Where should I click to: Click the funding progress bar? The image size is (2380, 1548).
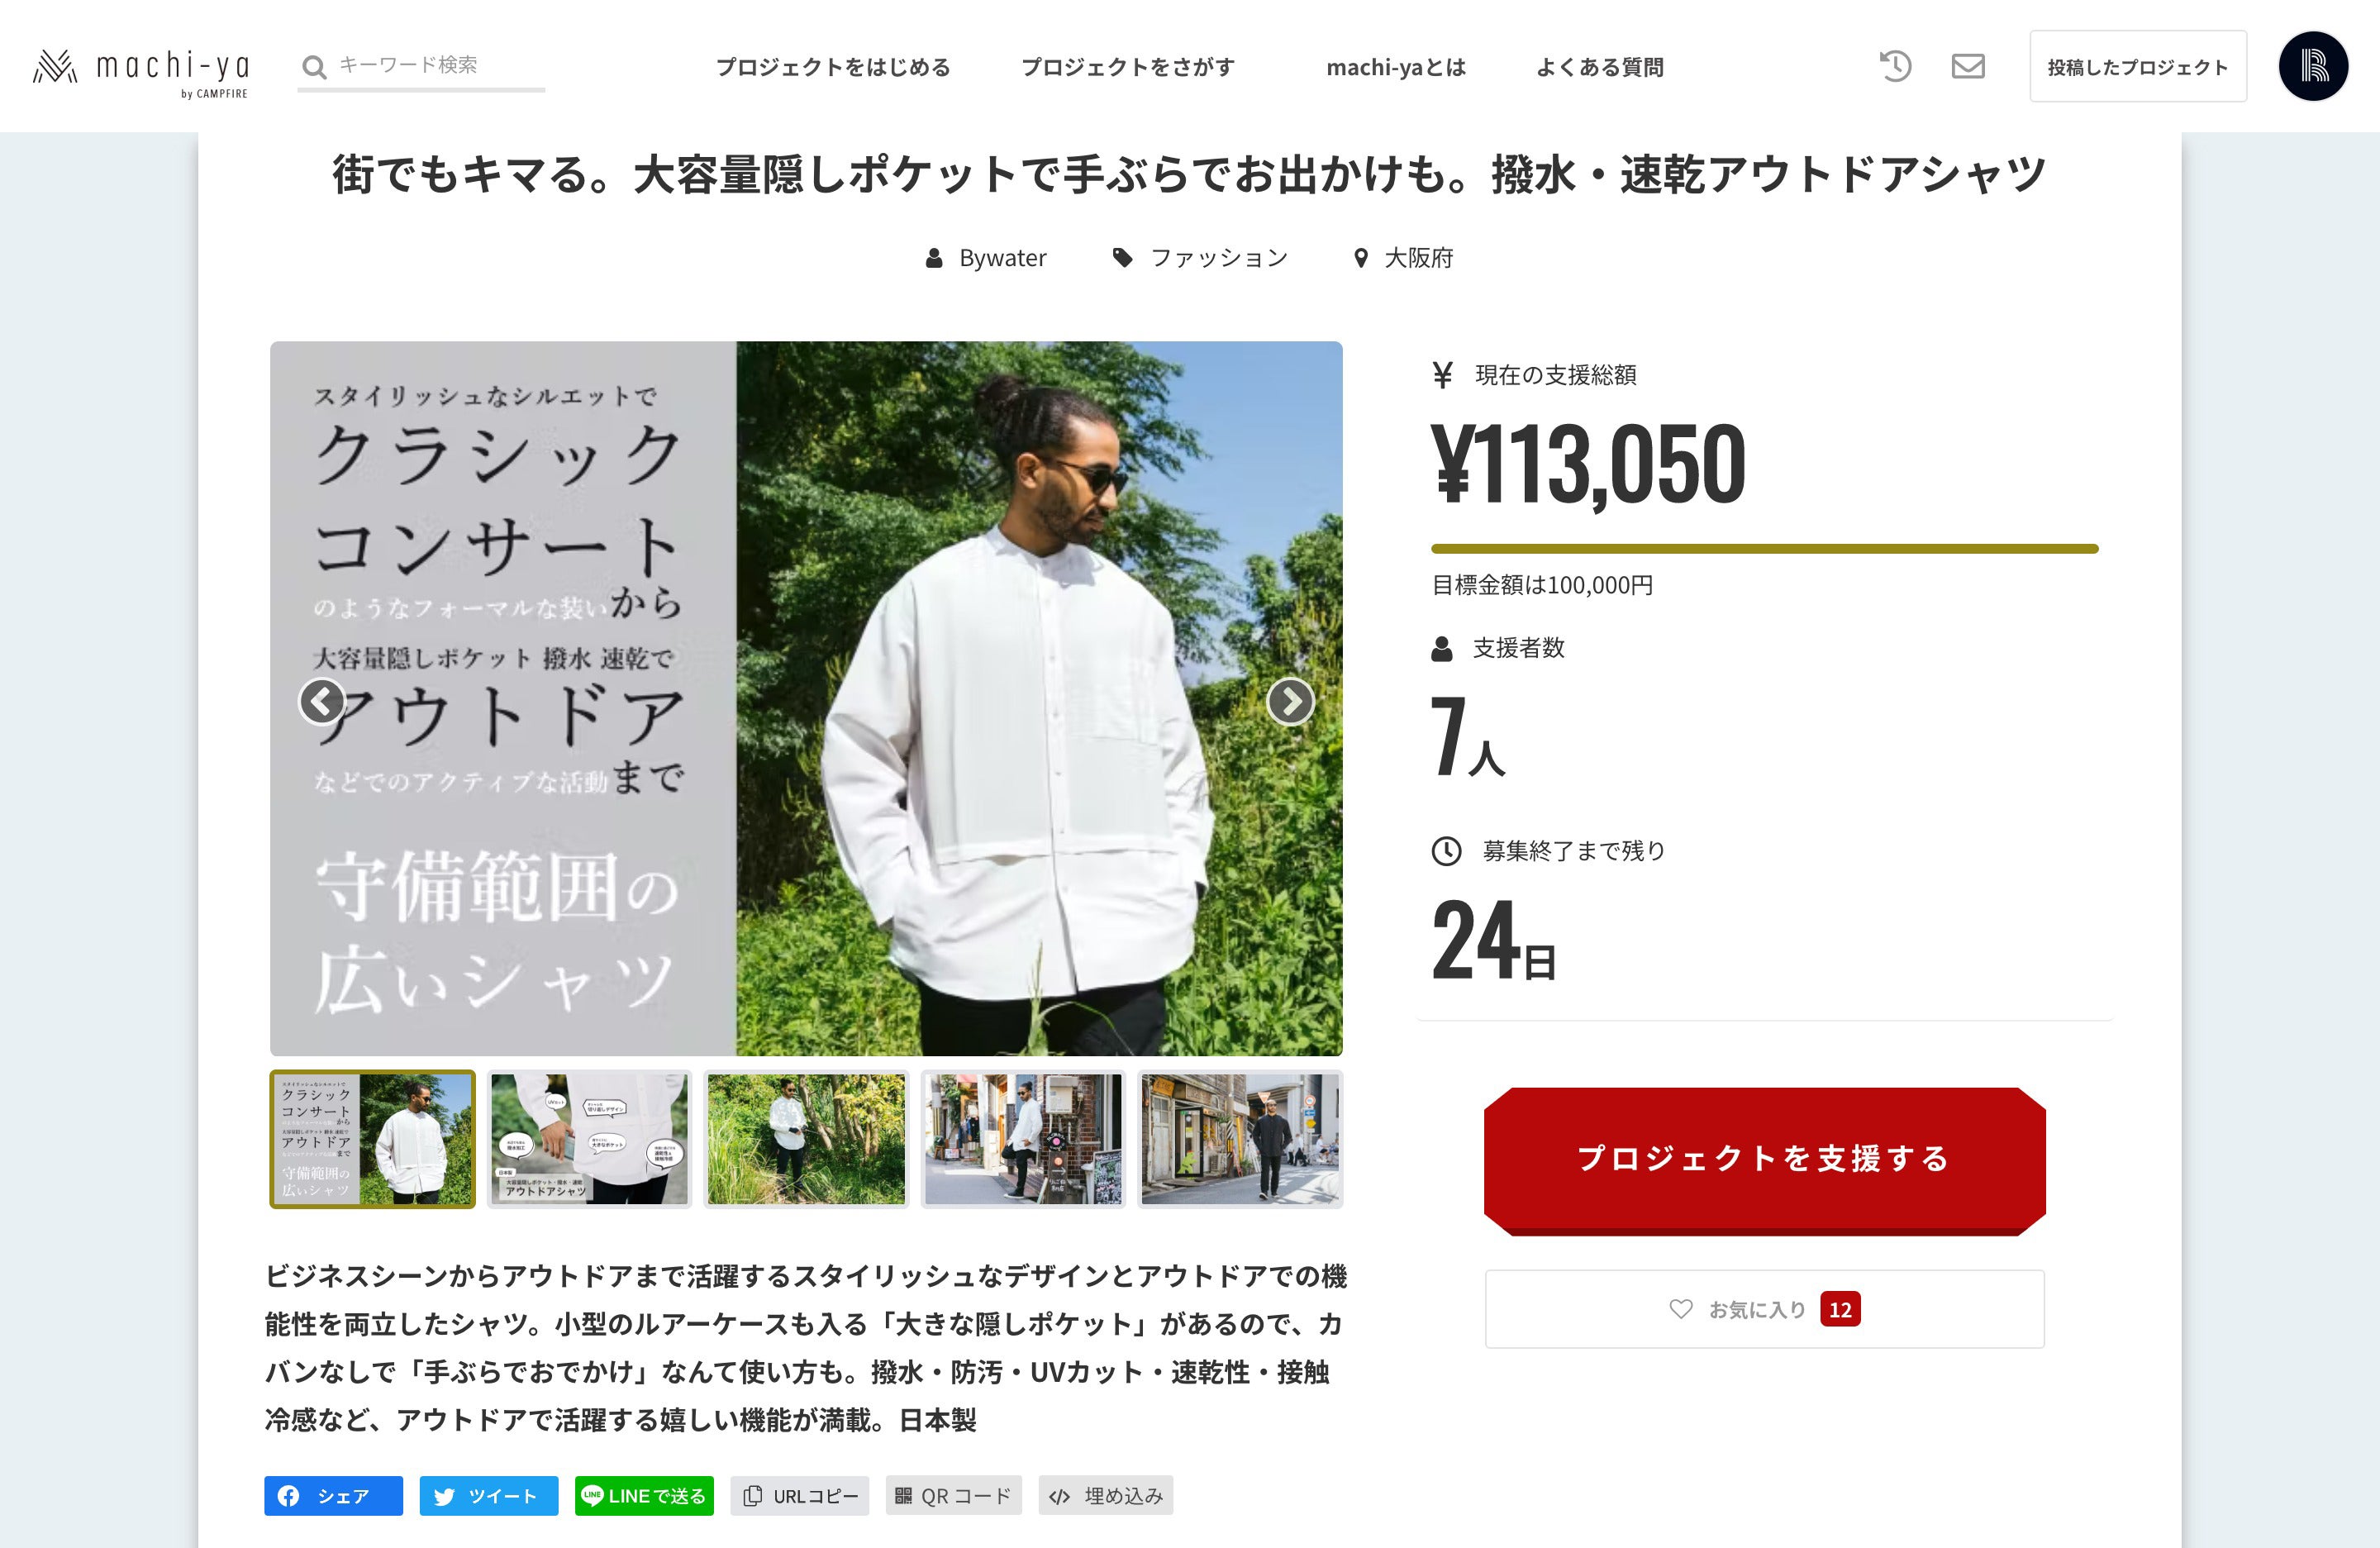coord(1764,549)
